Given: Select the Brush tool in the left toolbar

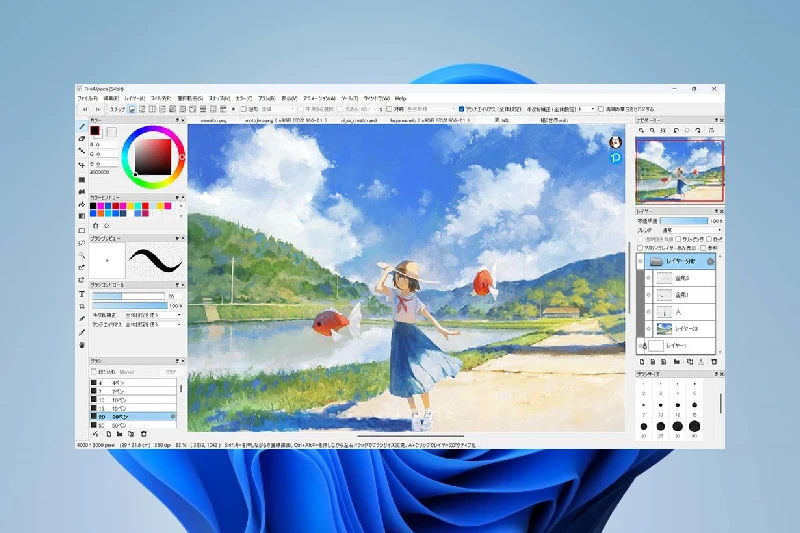Looking at the screenshot, I should [82, 128].
